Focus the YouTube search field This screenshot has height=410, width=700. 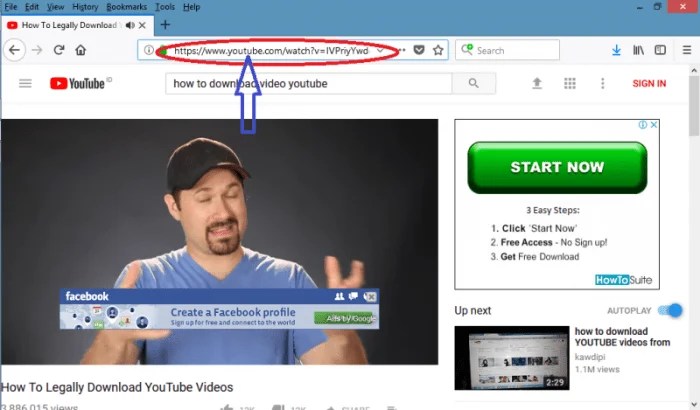tap(308, 84)
